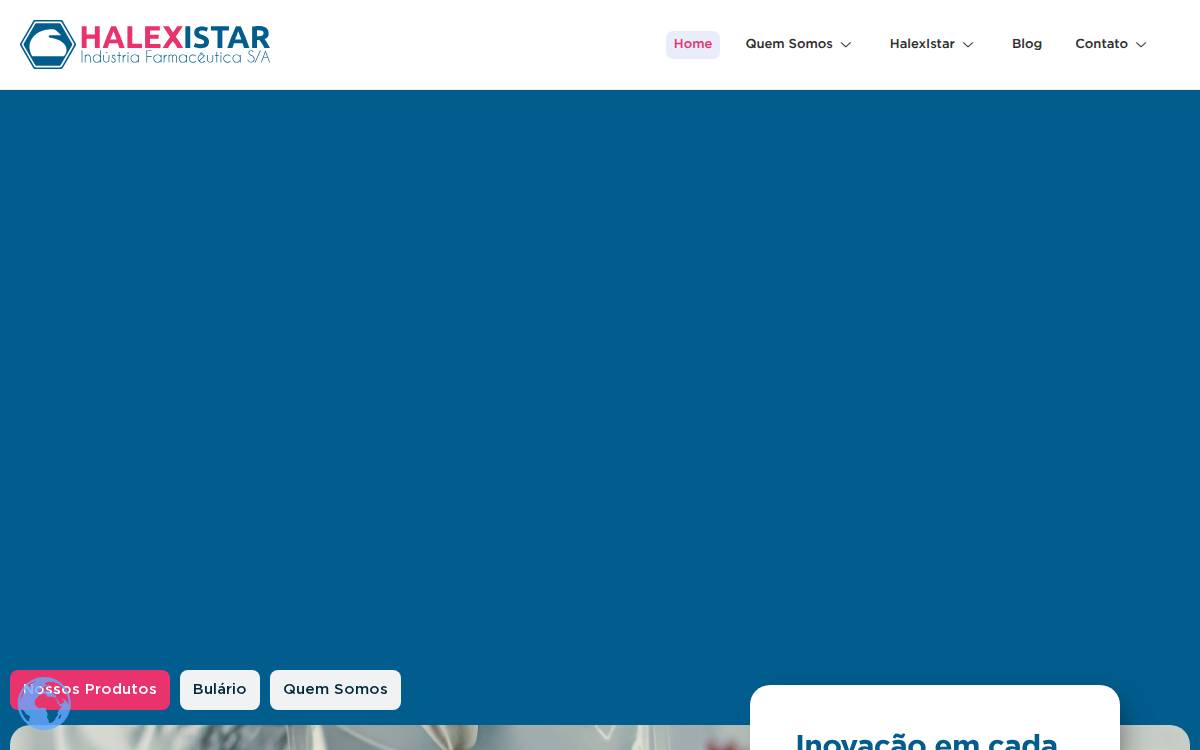1200x750 pixels.
Task: Click the Nossos Produtos button
Action: tap(90, 690)
